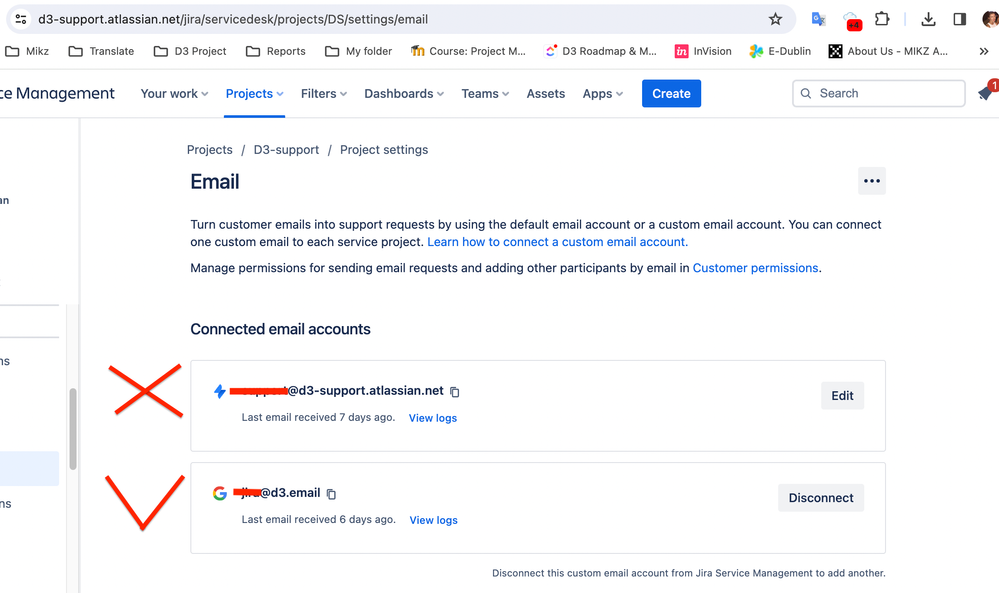
Task: Open the browser Downloads icon
Action: (x=928, y=19)
